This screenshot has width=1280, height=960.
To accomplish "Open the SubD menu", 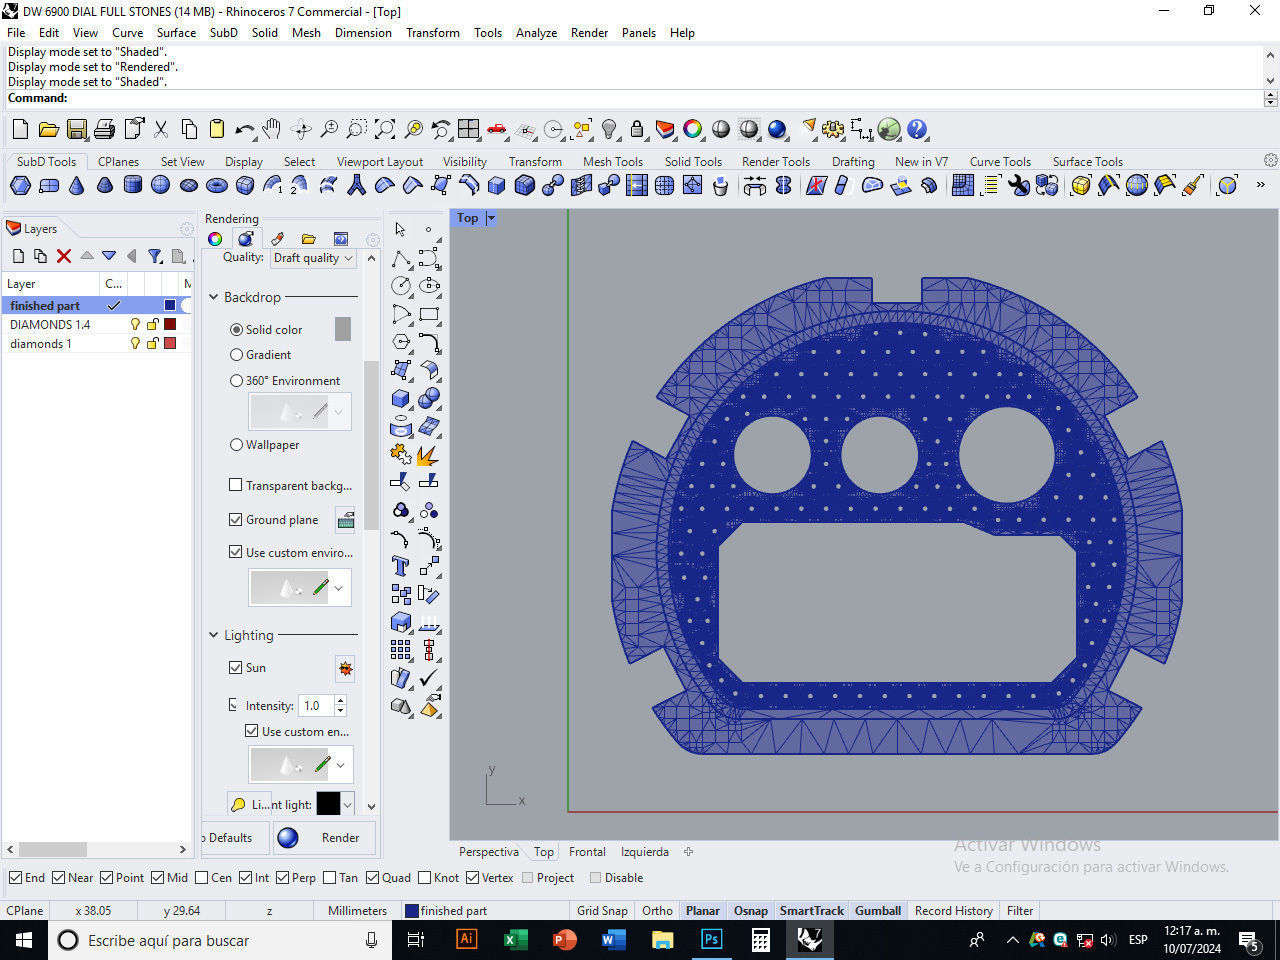I will pyautogui.click(x=223, y=32).
